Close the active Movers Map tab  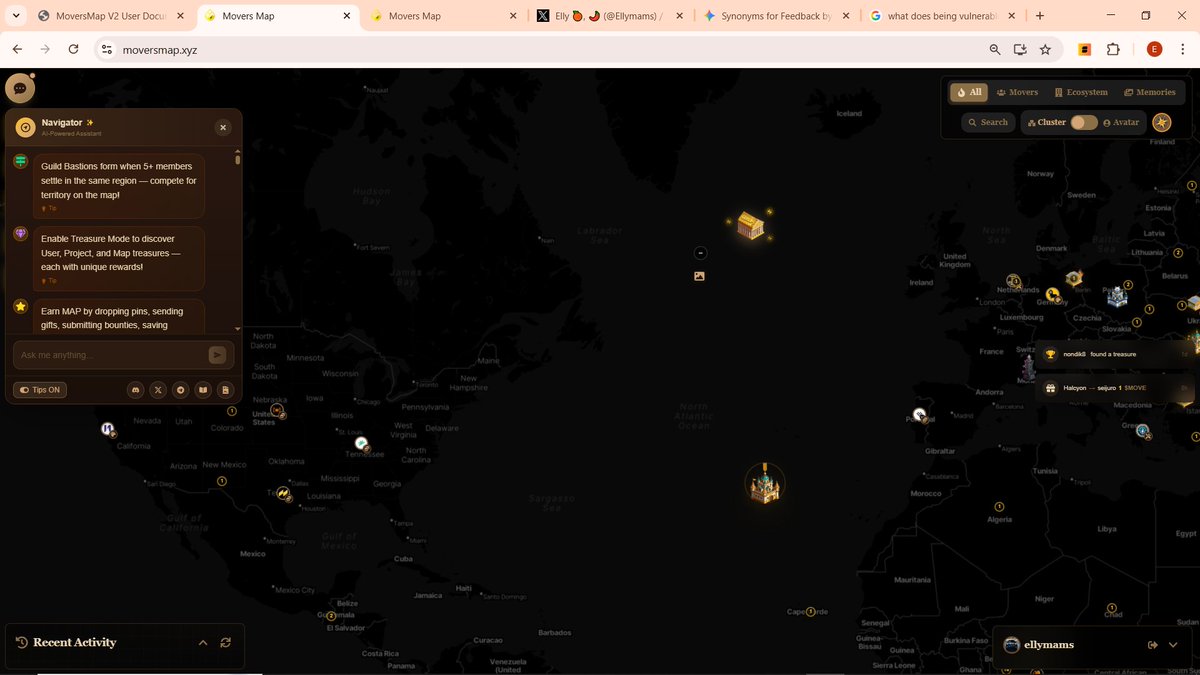346,16
